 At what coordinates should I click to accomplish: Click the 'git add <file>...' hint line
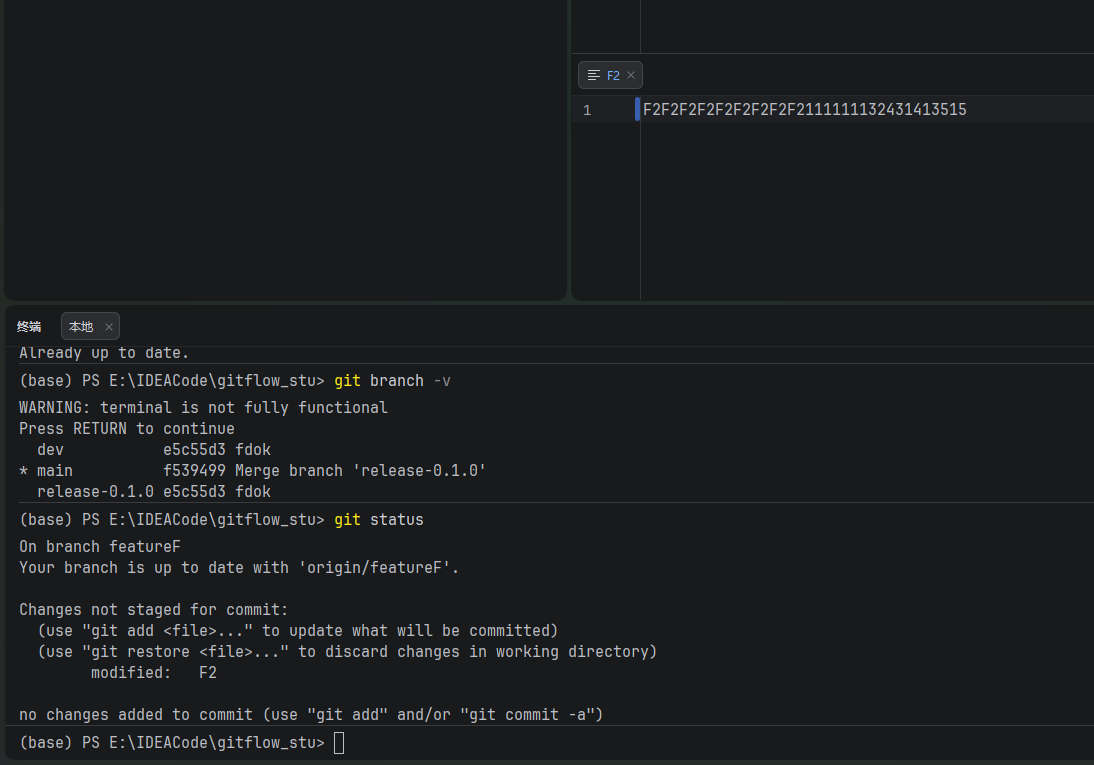(x=298, y=630)
